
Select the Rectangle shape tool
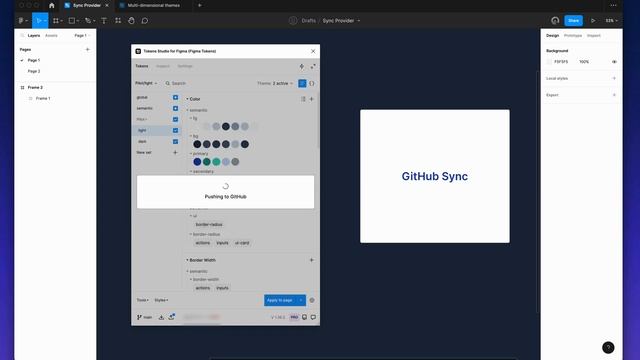(72, 20)
